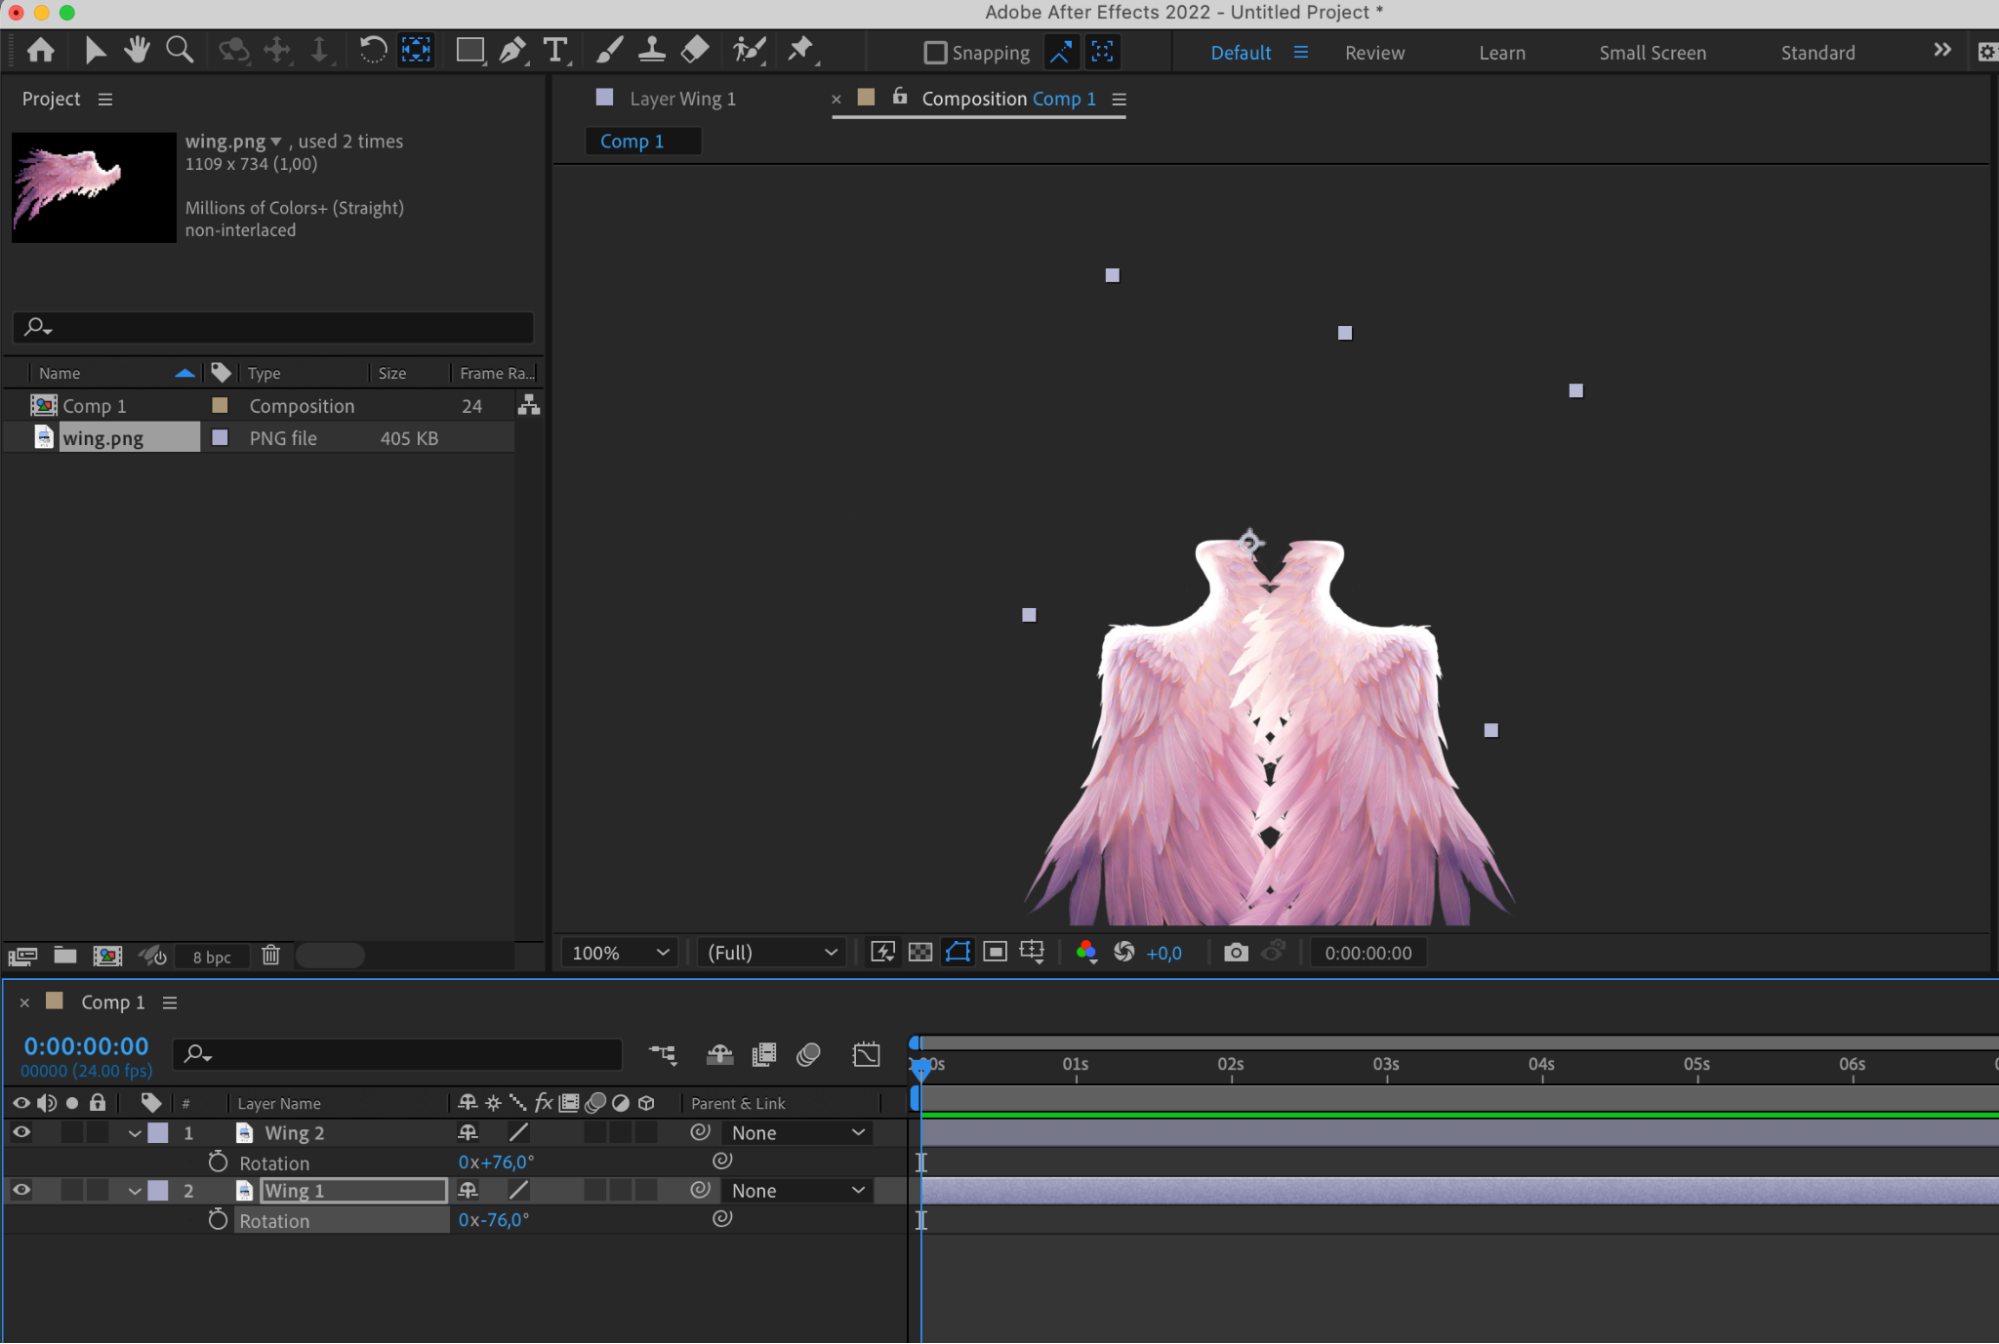Viewport: 1999px width, 1344px height.
Task: Select the Zoom tool in toolbar
Action: point(180,50)
